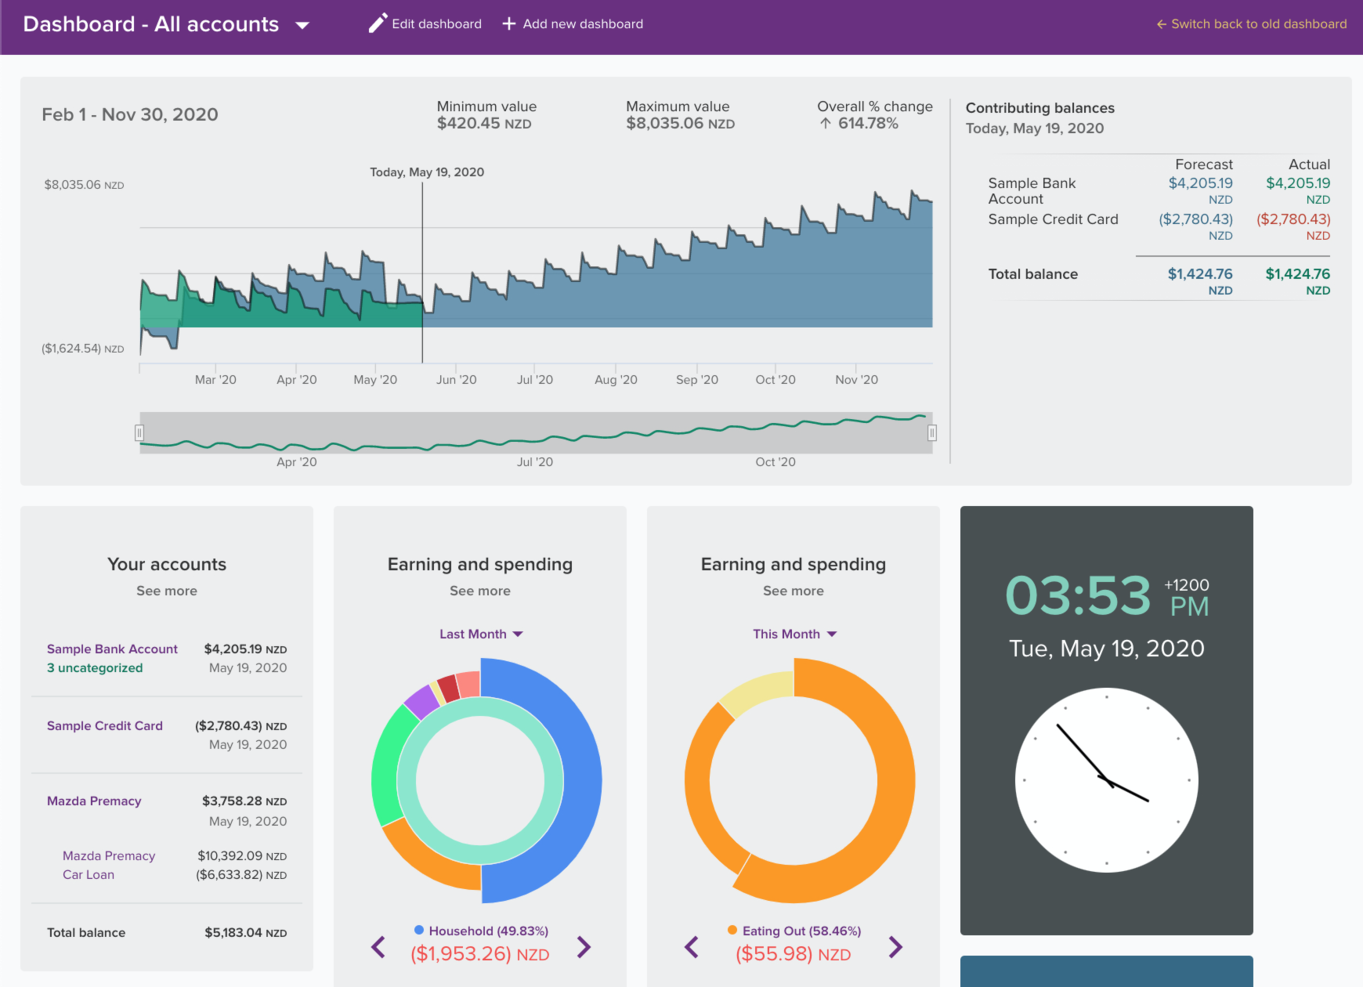Open the This Month period dropdown

[794, 633]
